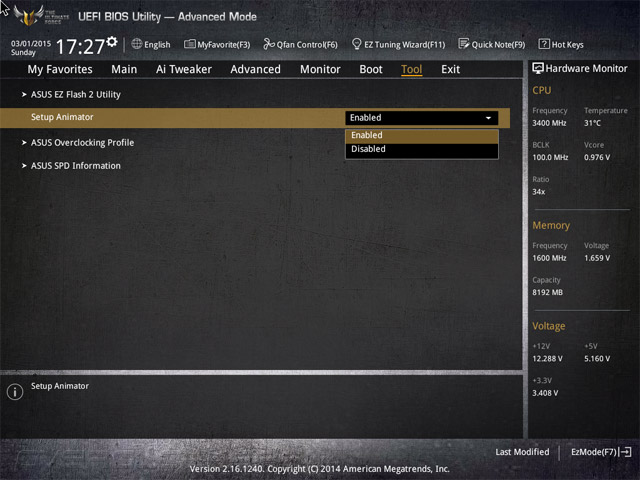Click the Voltage section heading

click(549, 326)
